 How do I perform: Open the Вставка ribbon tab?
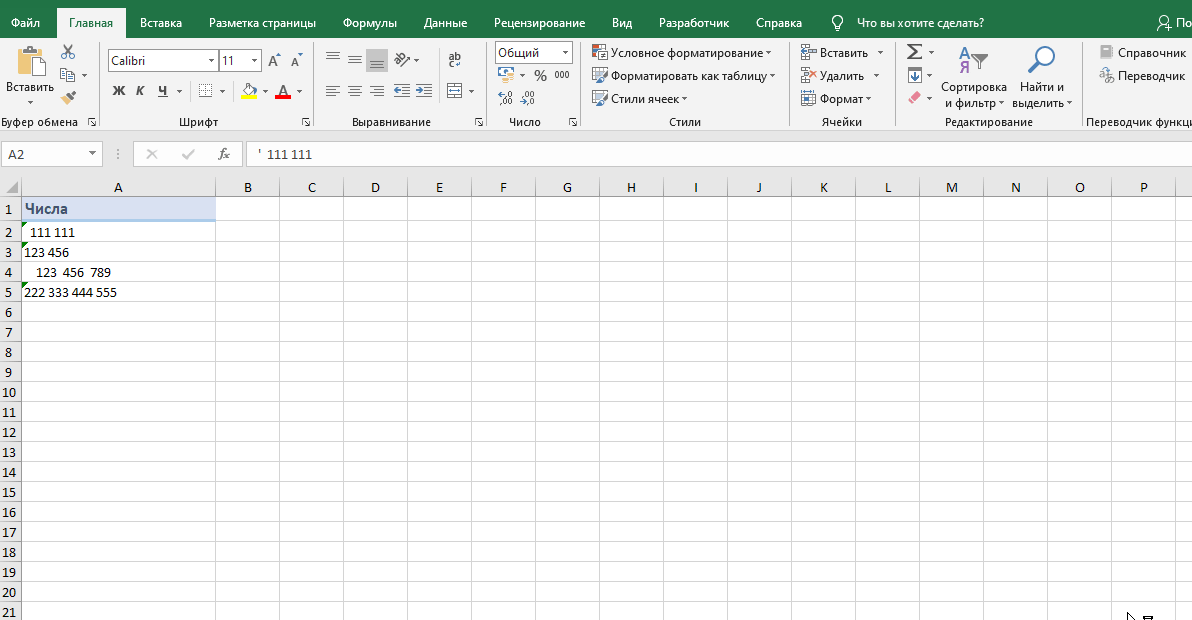pyautogui.click(x=161, y=22)
